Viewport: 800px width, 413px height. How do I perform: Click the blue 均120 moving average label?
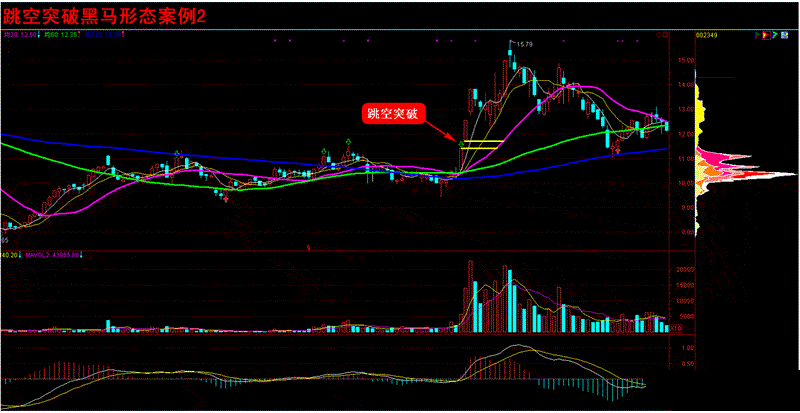(x=102, y=34)
